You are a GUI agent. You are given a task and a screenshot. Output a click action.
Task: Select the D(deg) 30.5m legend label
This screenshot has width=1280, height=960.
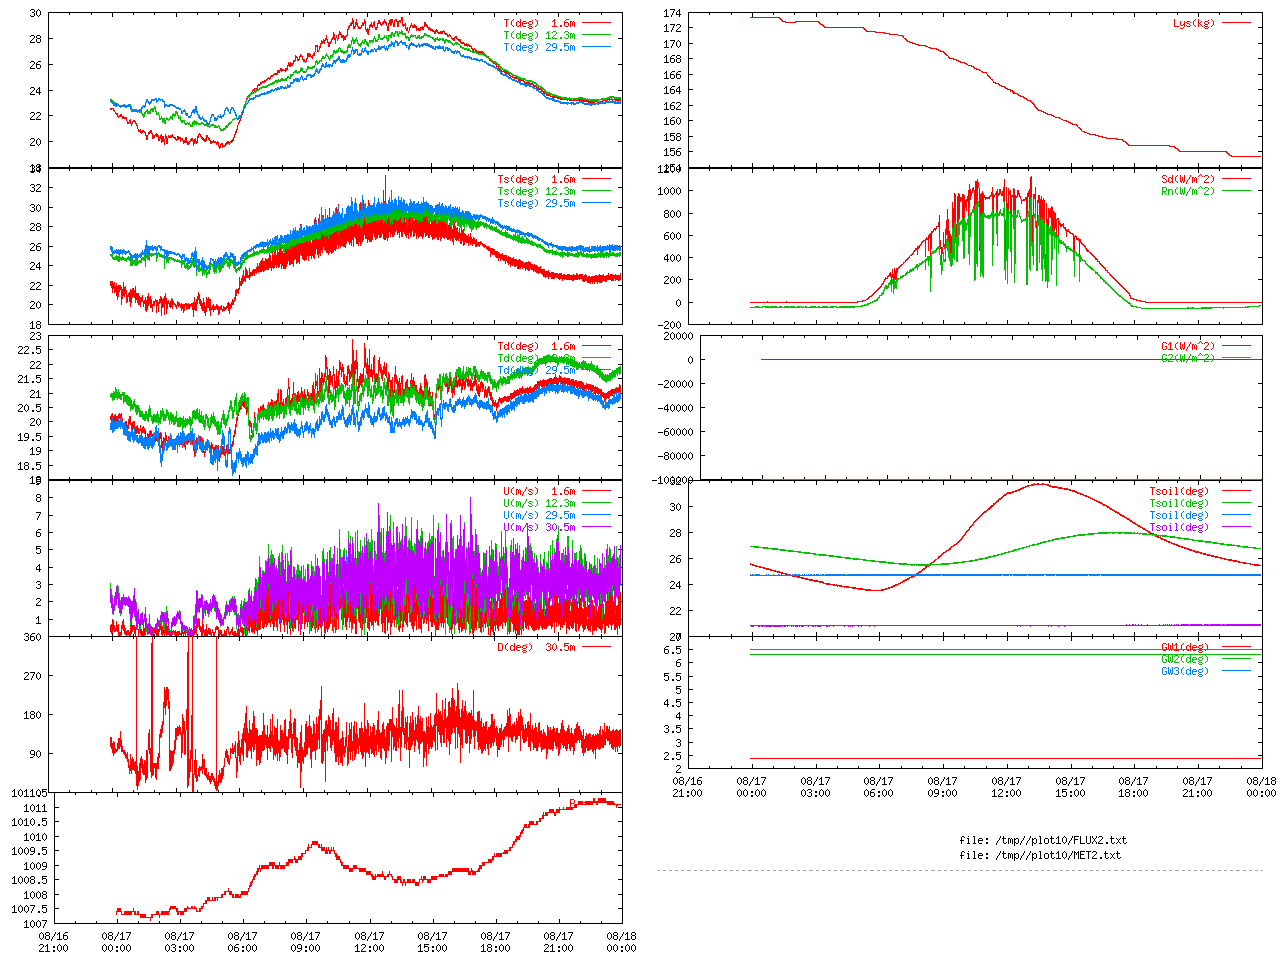[x=536, y=647]
